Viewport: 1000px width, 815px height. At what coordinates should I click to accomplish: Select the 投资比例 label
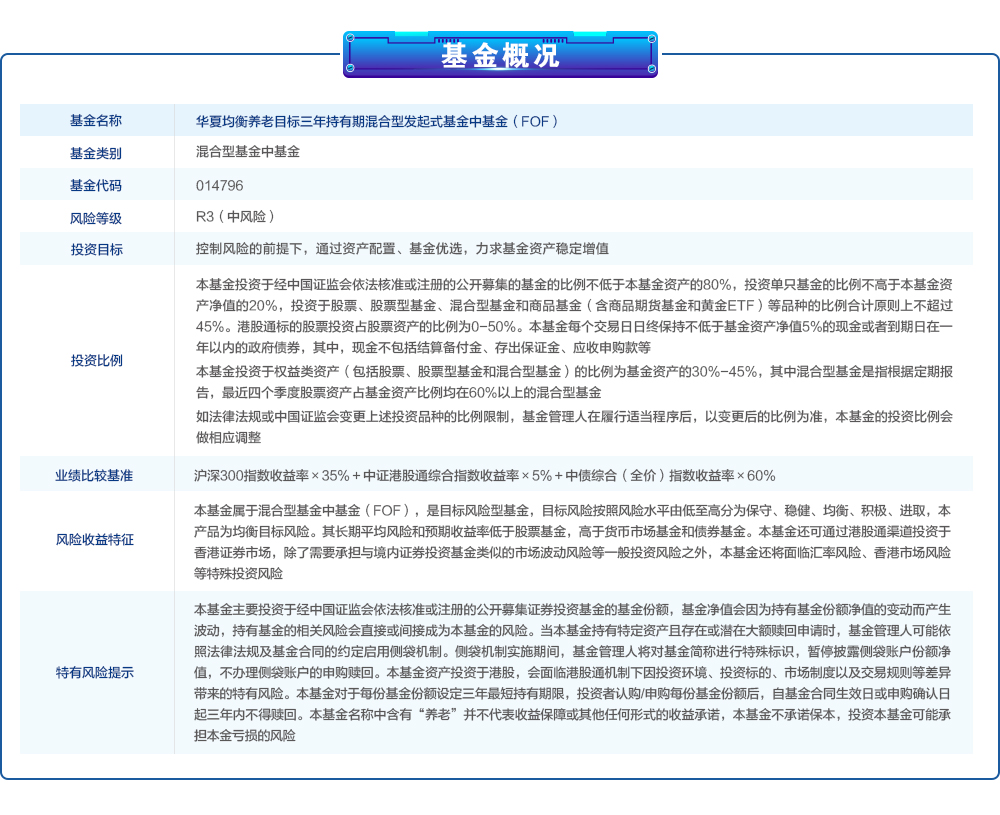(x=96, y=360)
